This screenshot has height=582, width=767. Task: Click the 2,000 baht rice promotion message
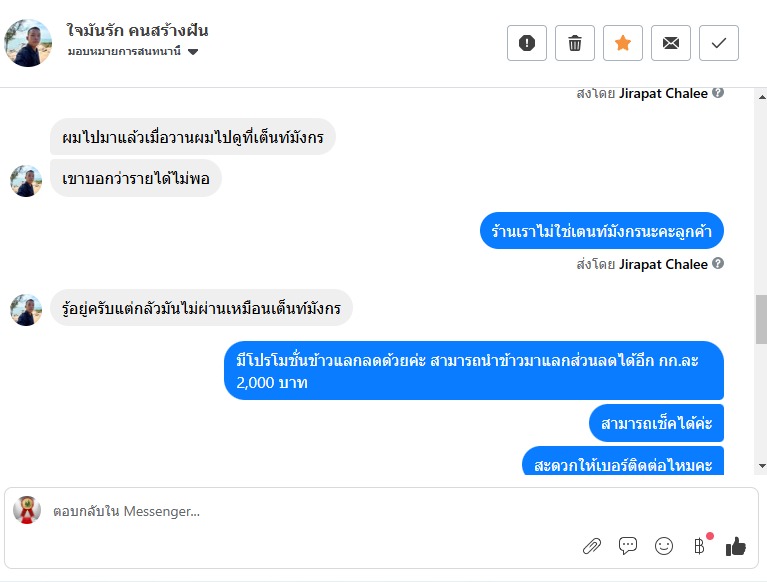tap(473, 371)
